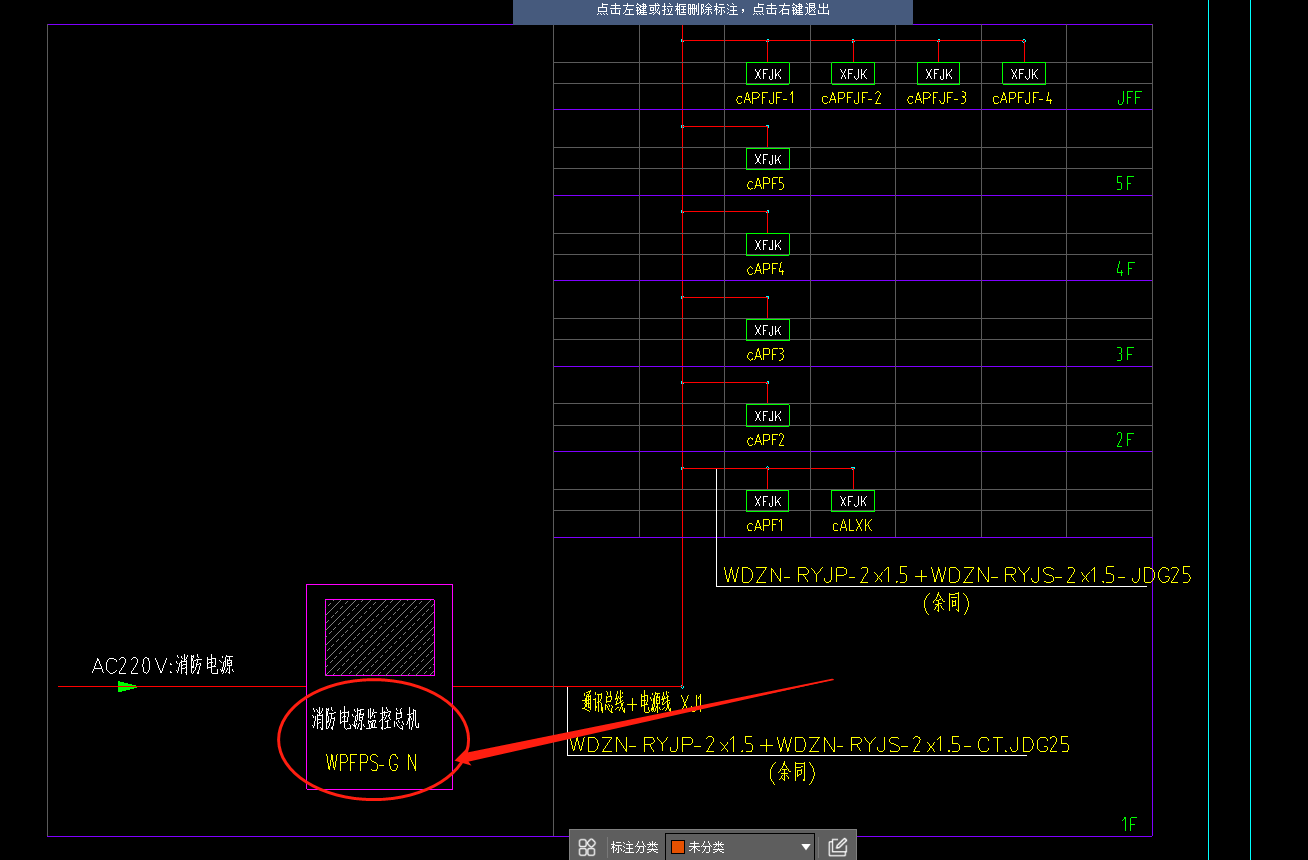The image size is (1308, 860).
Task: Click the cAPF5 label
Action: pyautogui.click(x=766, y=184)
